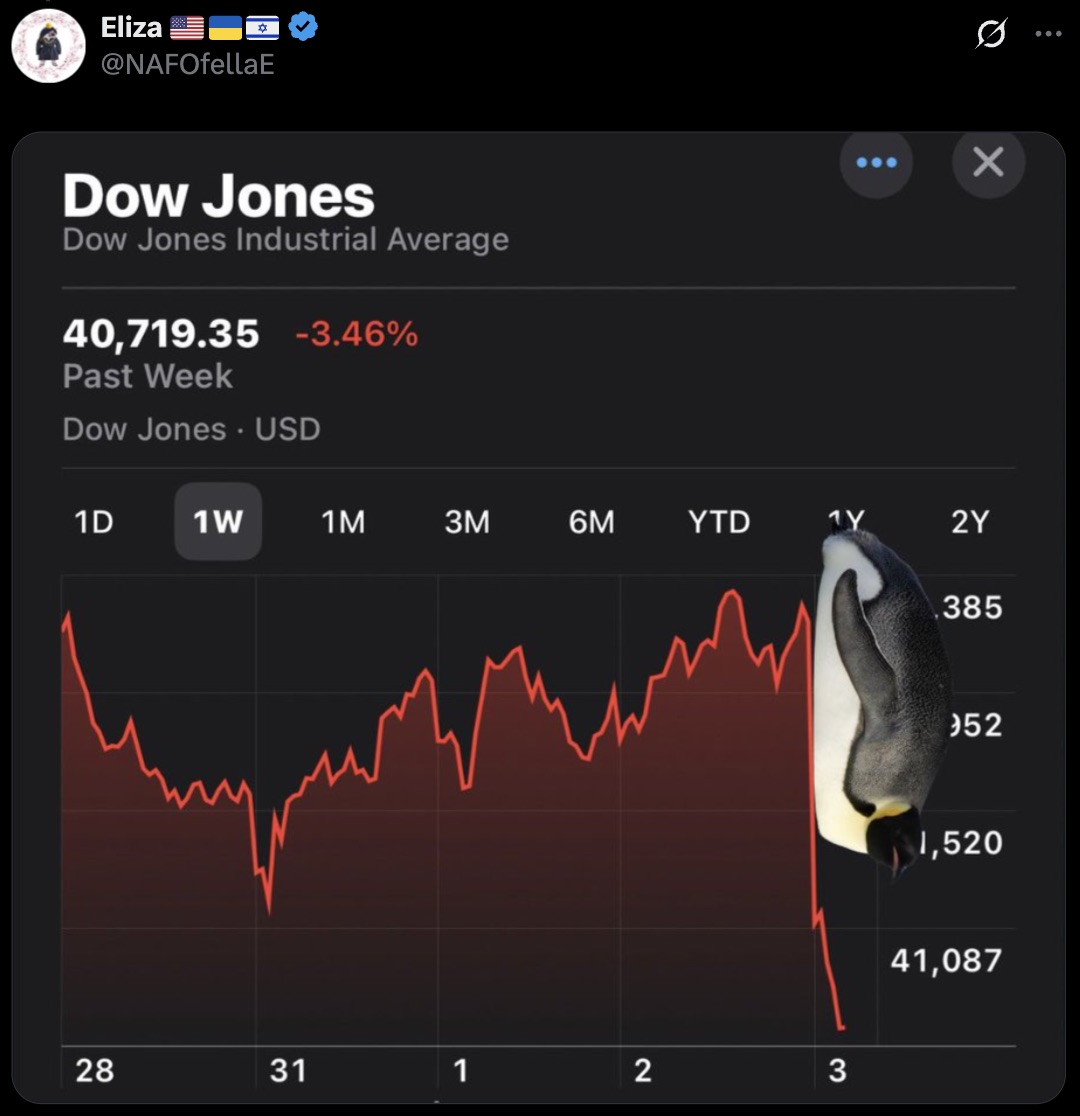This screenshot has width=1080, height=1116.
Task: Open the tweet's more options menu
Action: (x=1048, y=34)
